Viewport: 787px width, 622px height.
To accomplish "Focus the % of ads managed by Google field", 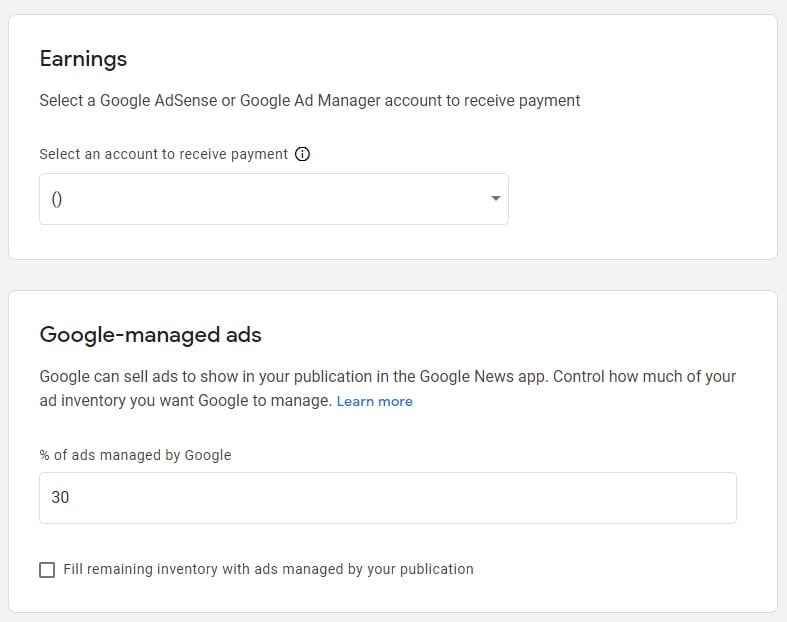I will [x=388, y=497].
